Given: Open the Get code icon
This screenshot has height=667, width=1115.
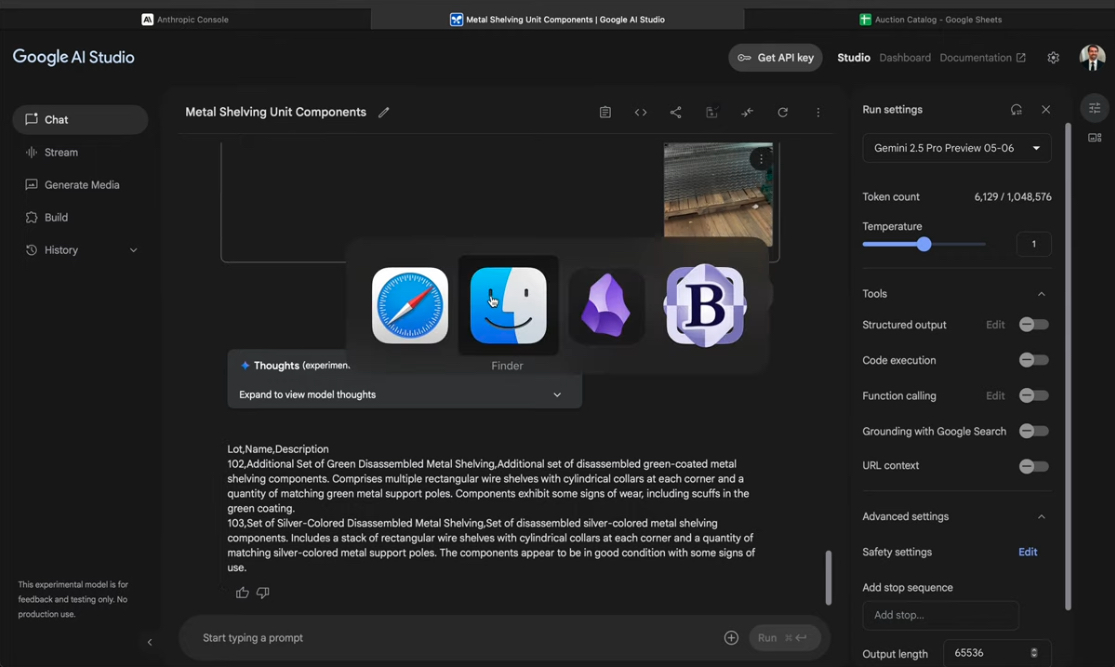Looking at the screenshot, I should [641, 113].
